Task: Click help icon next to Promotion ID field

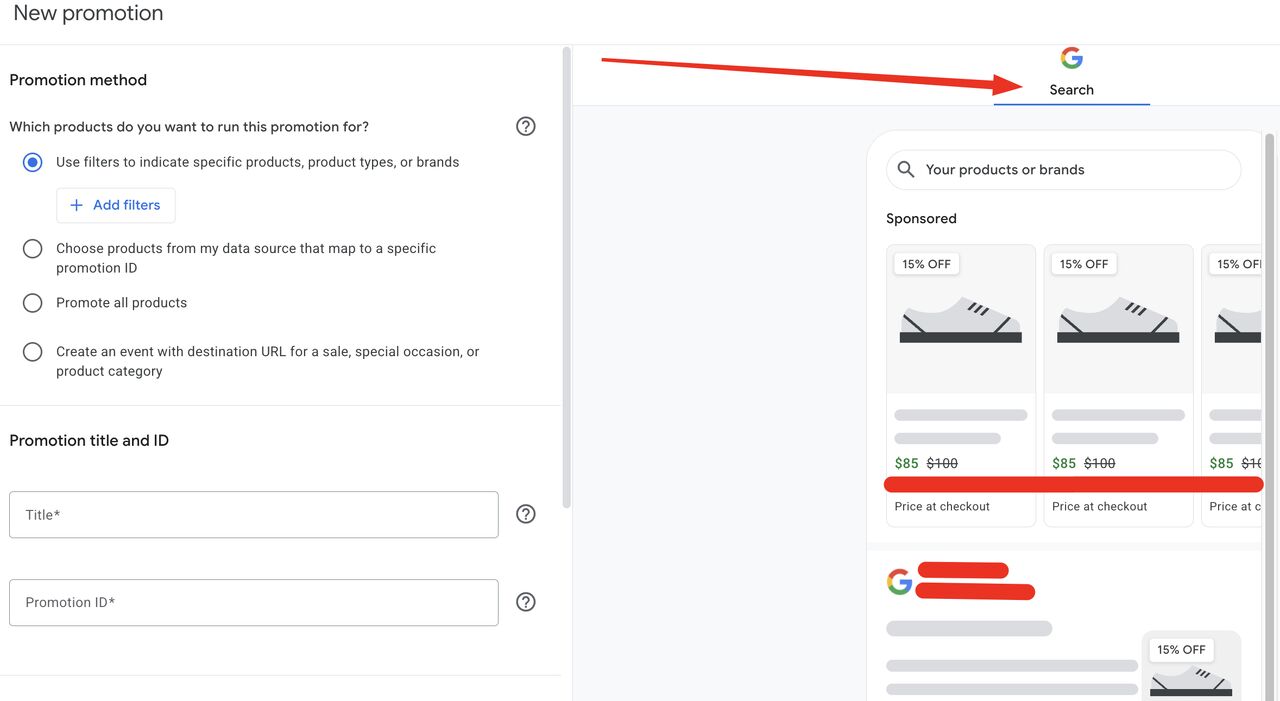Action: (x=525, y=602)
